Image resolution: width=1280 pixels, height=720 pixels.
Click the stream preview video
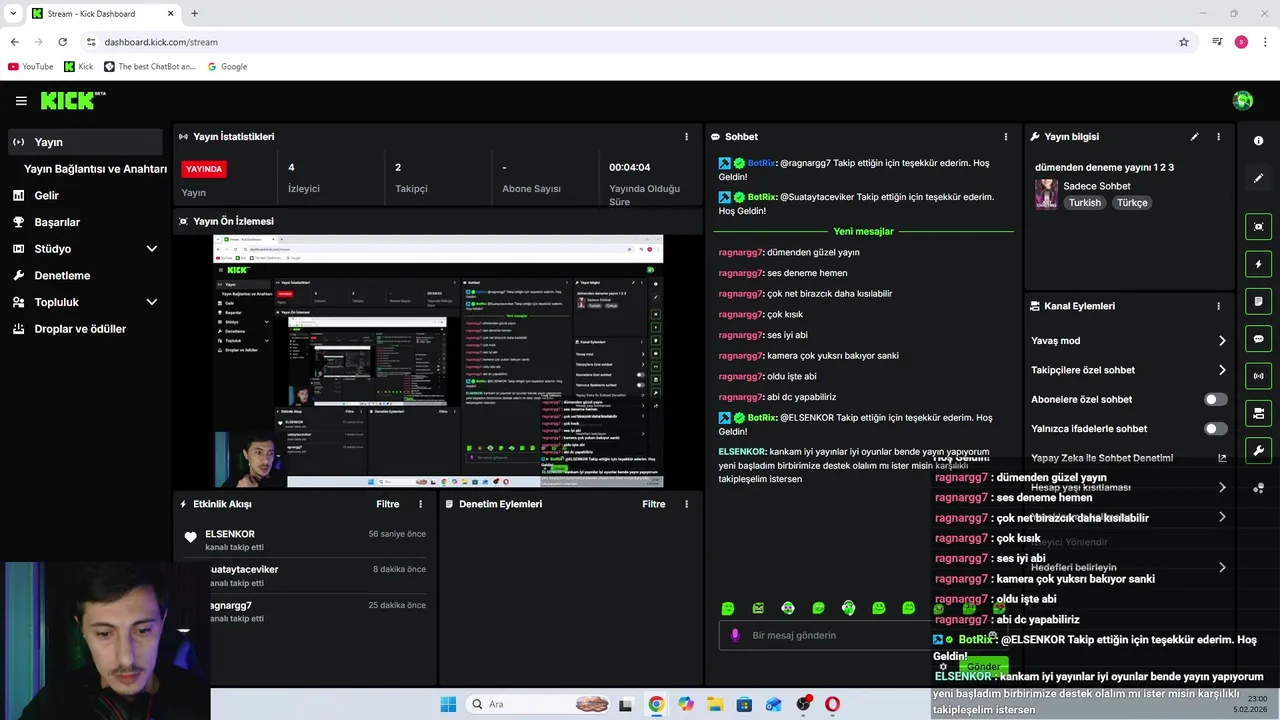click(438, 361)
